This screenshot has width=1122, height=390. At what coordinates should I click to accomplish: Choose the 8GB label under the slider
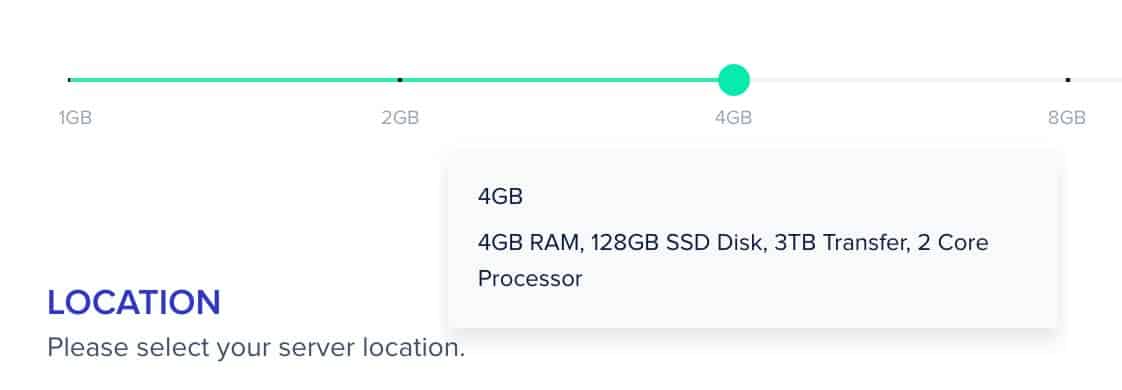1067,117
